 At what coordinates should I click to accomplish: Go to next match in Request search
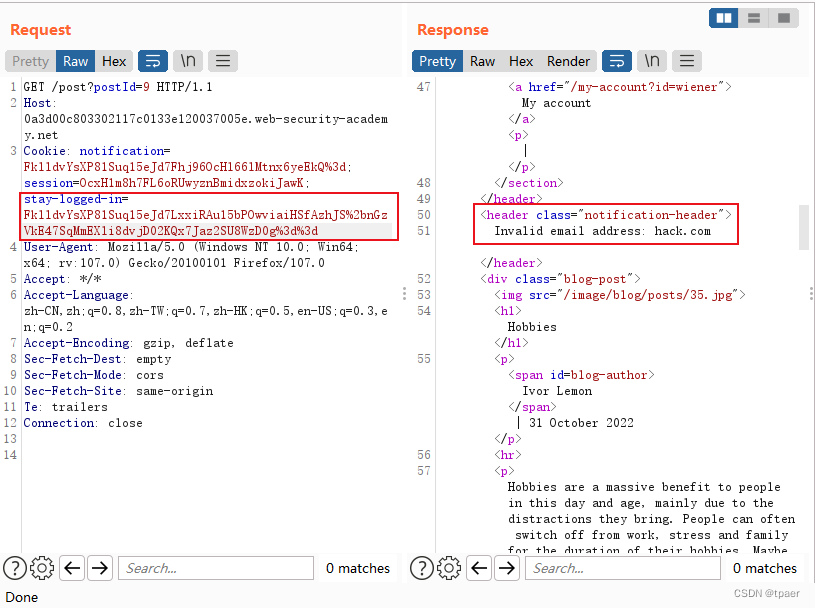tap(100, 568)
